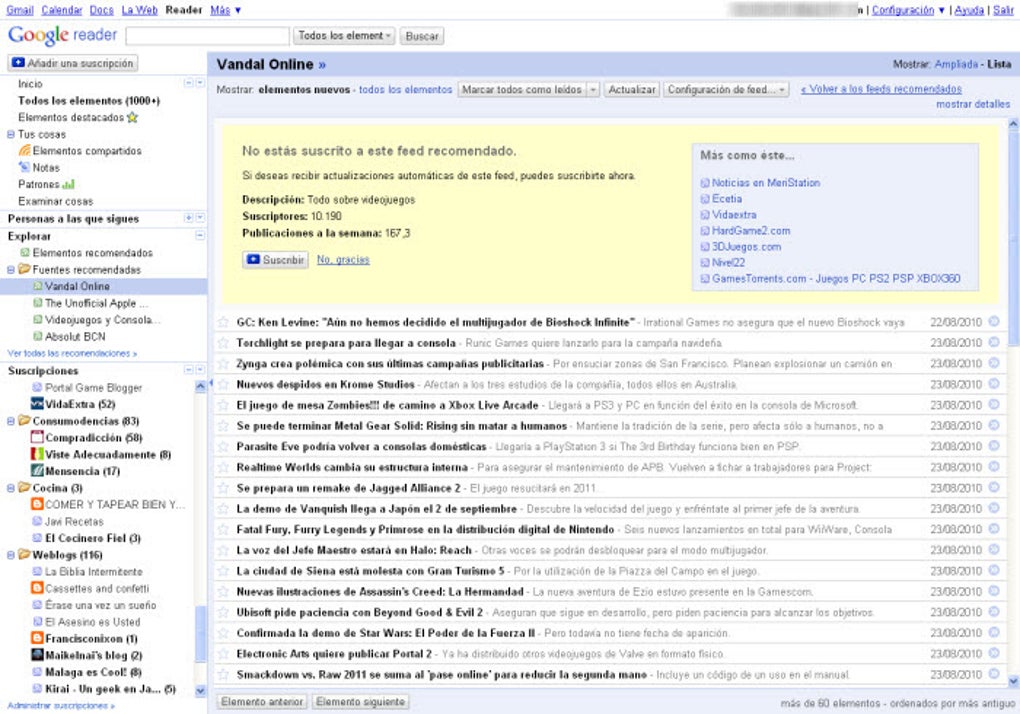Show todos los elementos
The image size is (1020, 714).
click(x=405, y=90)
